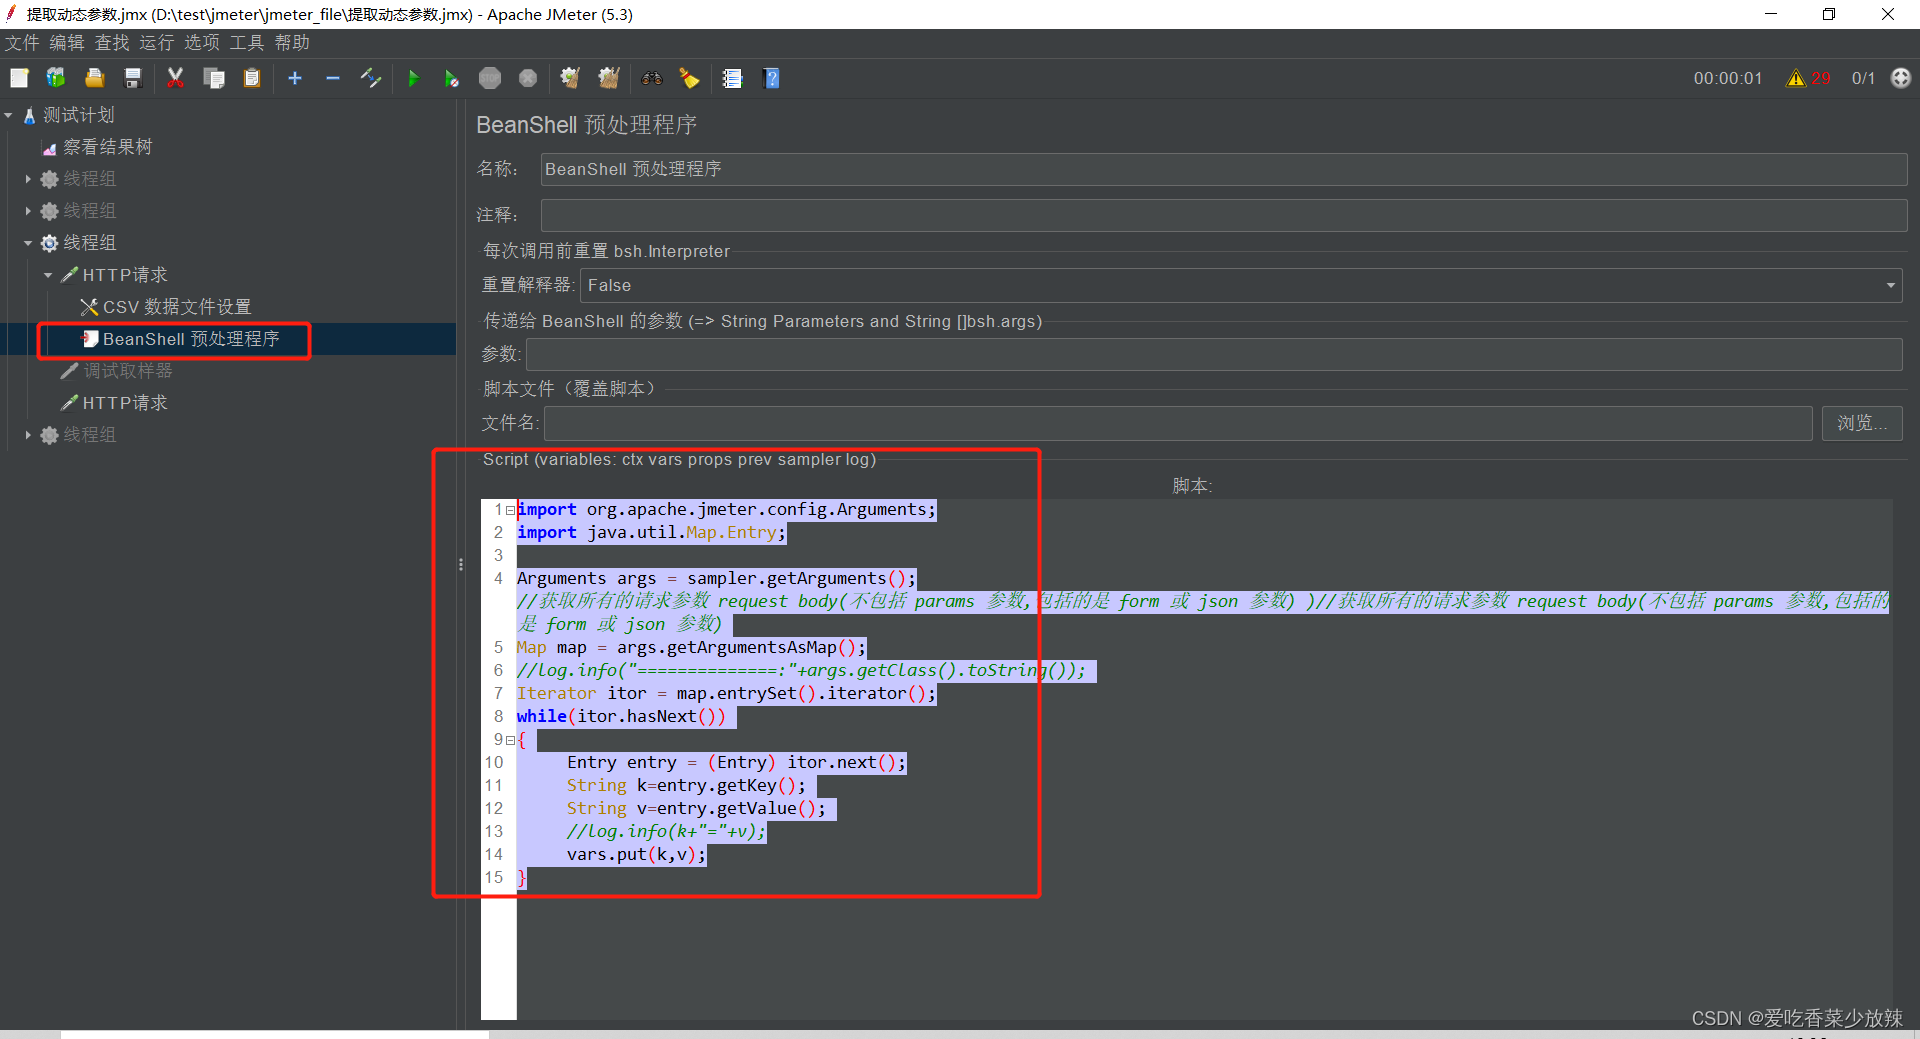Expand the first disabled 线程组 node
This screenshot has height=1039, width=1920.
(x=28, y=179)
